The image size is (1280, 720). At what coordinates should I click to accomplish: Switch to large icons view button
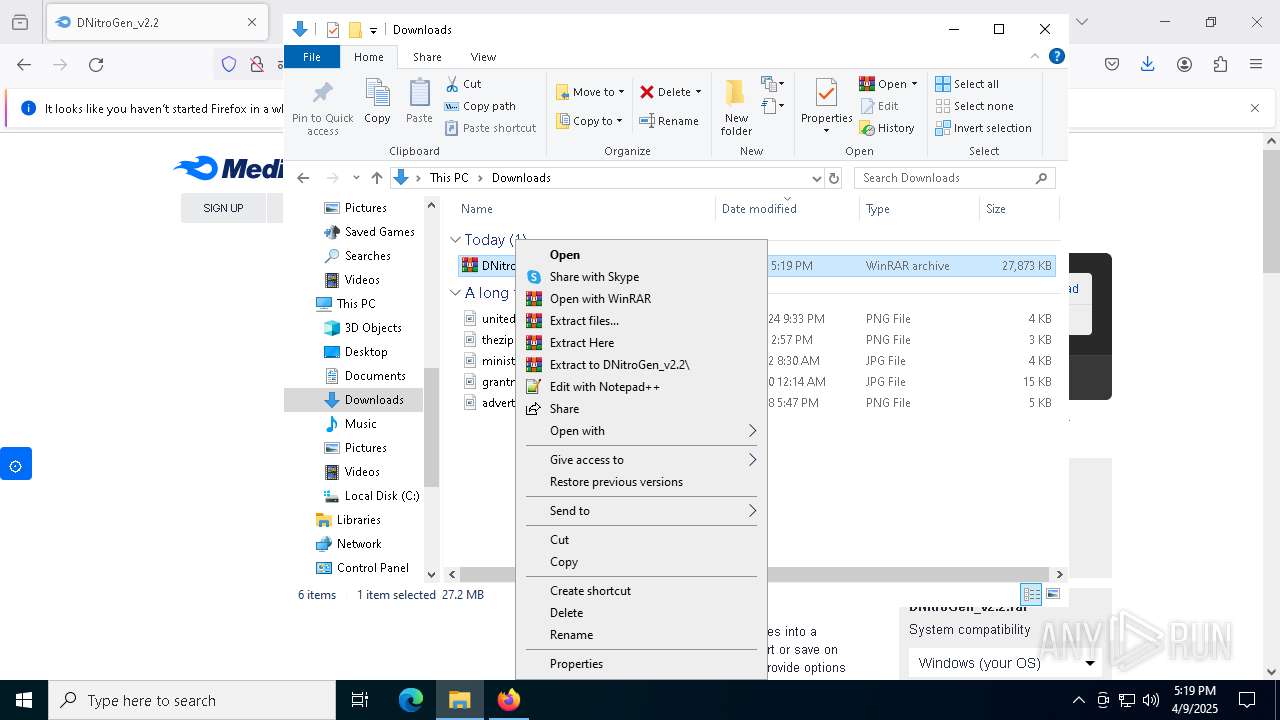(x=1053, y=594)
